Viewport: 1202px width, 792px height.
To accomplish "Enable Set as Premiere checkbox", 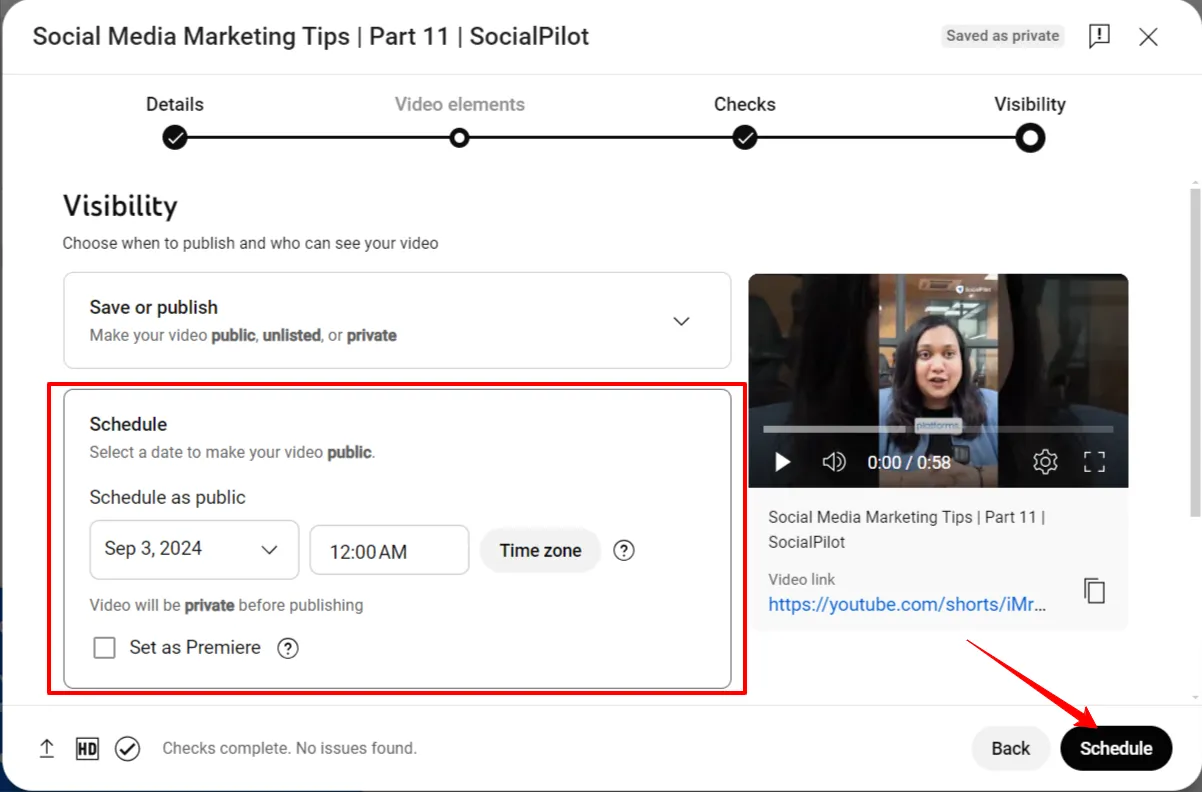I will [x=104, y=648].
